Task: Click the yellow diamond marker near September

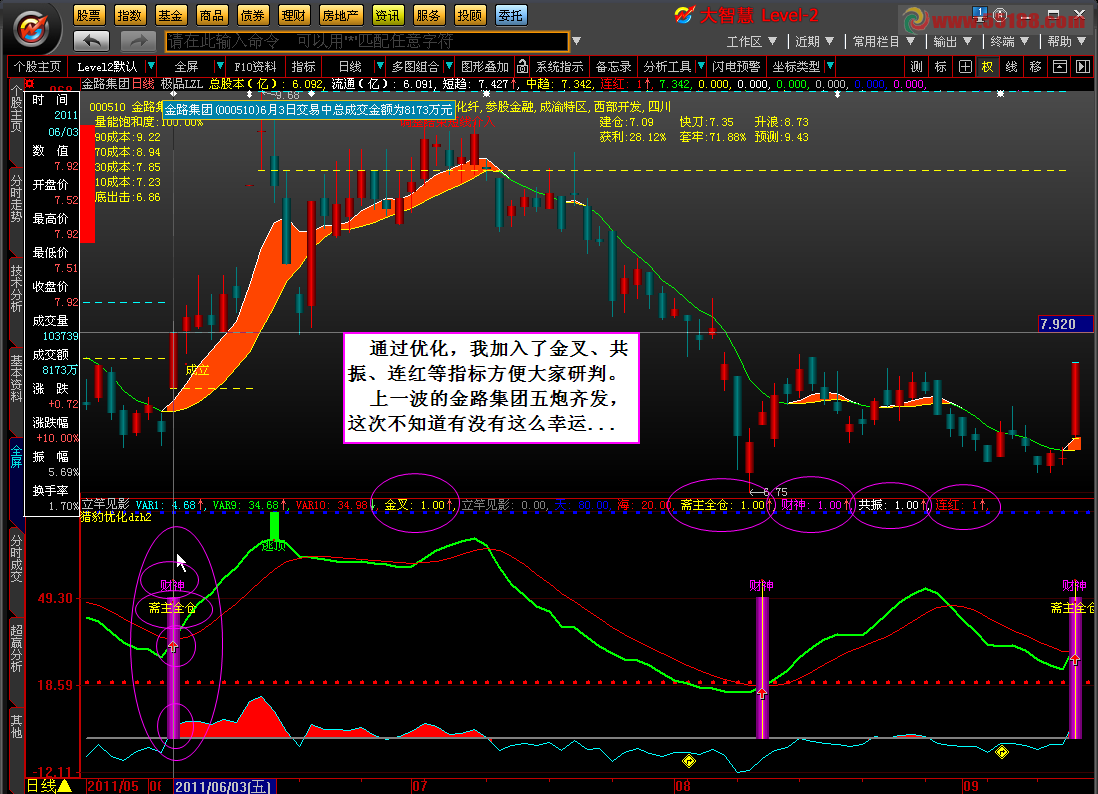Action: [x=1002, y=752]
